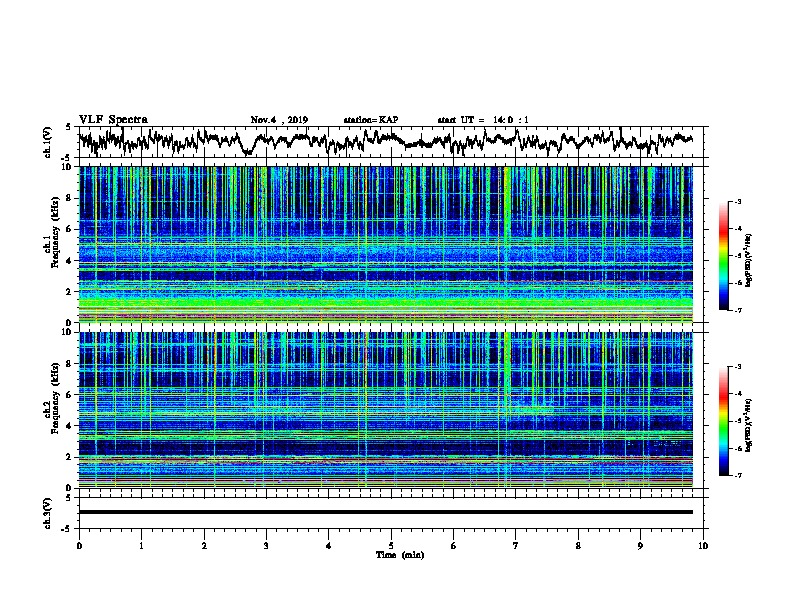Click the ch.2 spectrogram panel
The height and width of the screenshot is (612, 792).
pyautogui.click(x=386, y=410)
